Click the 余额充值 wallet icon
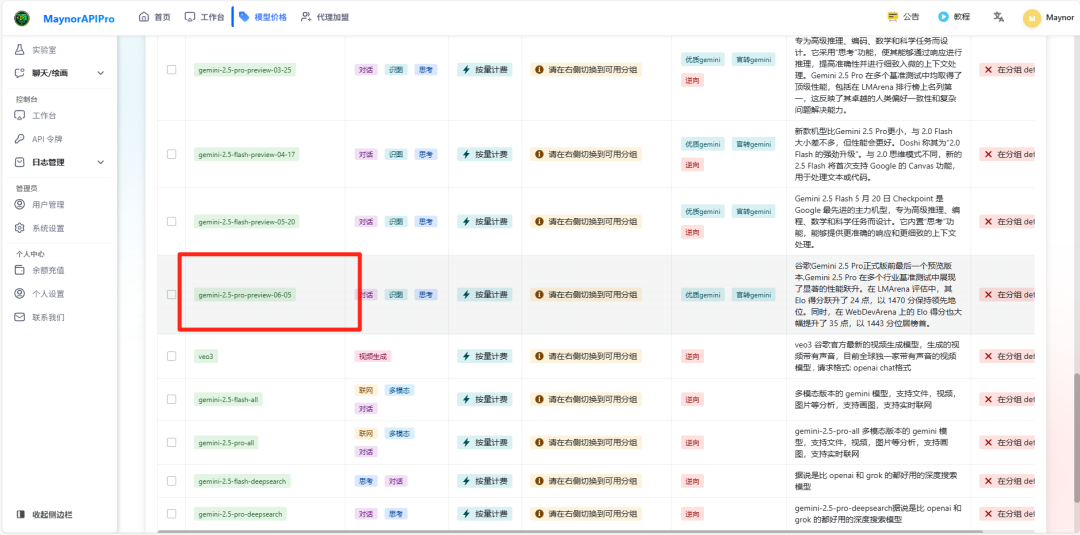 (19, 271)
